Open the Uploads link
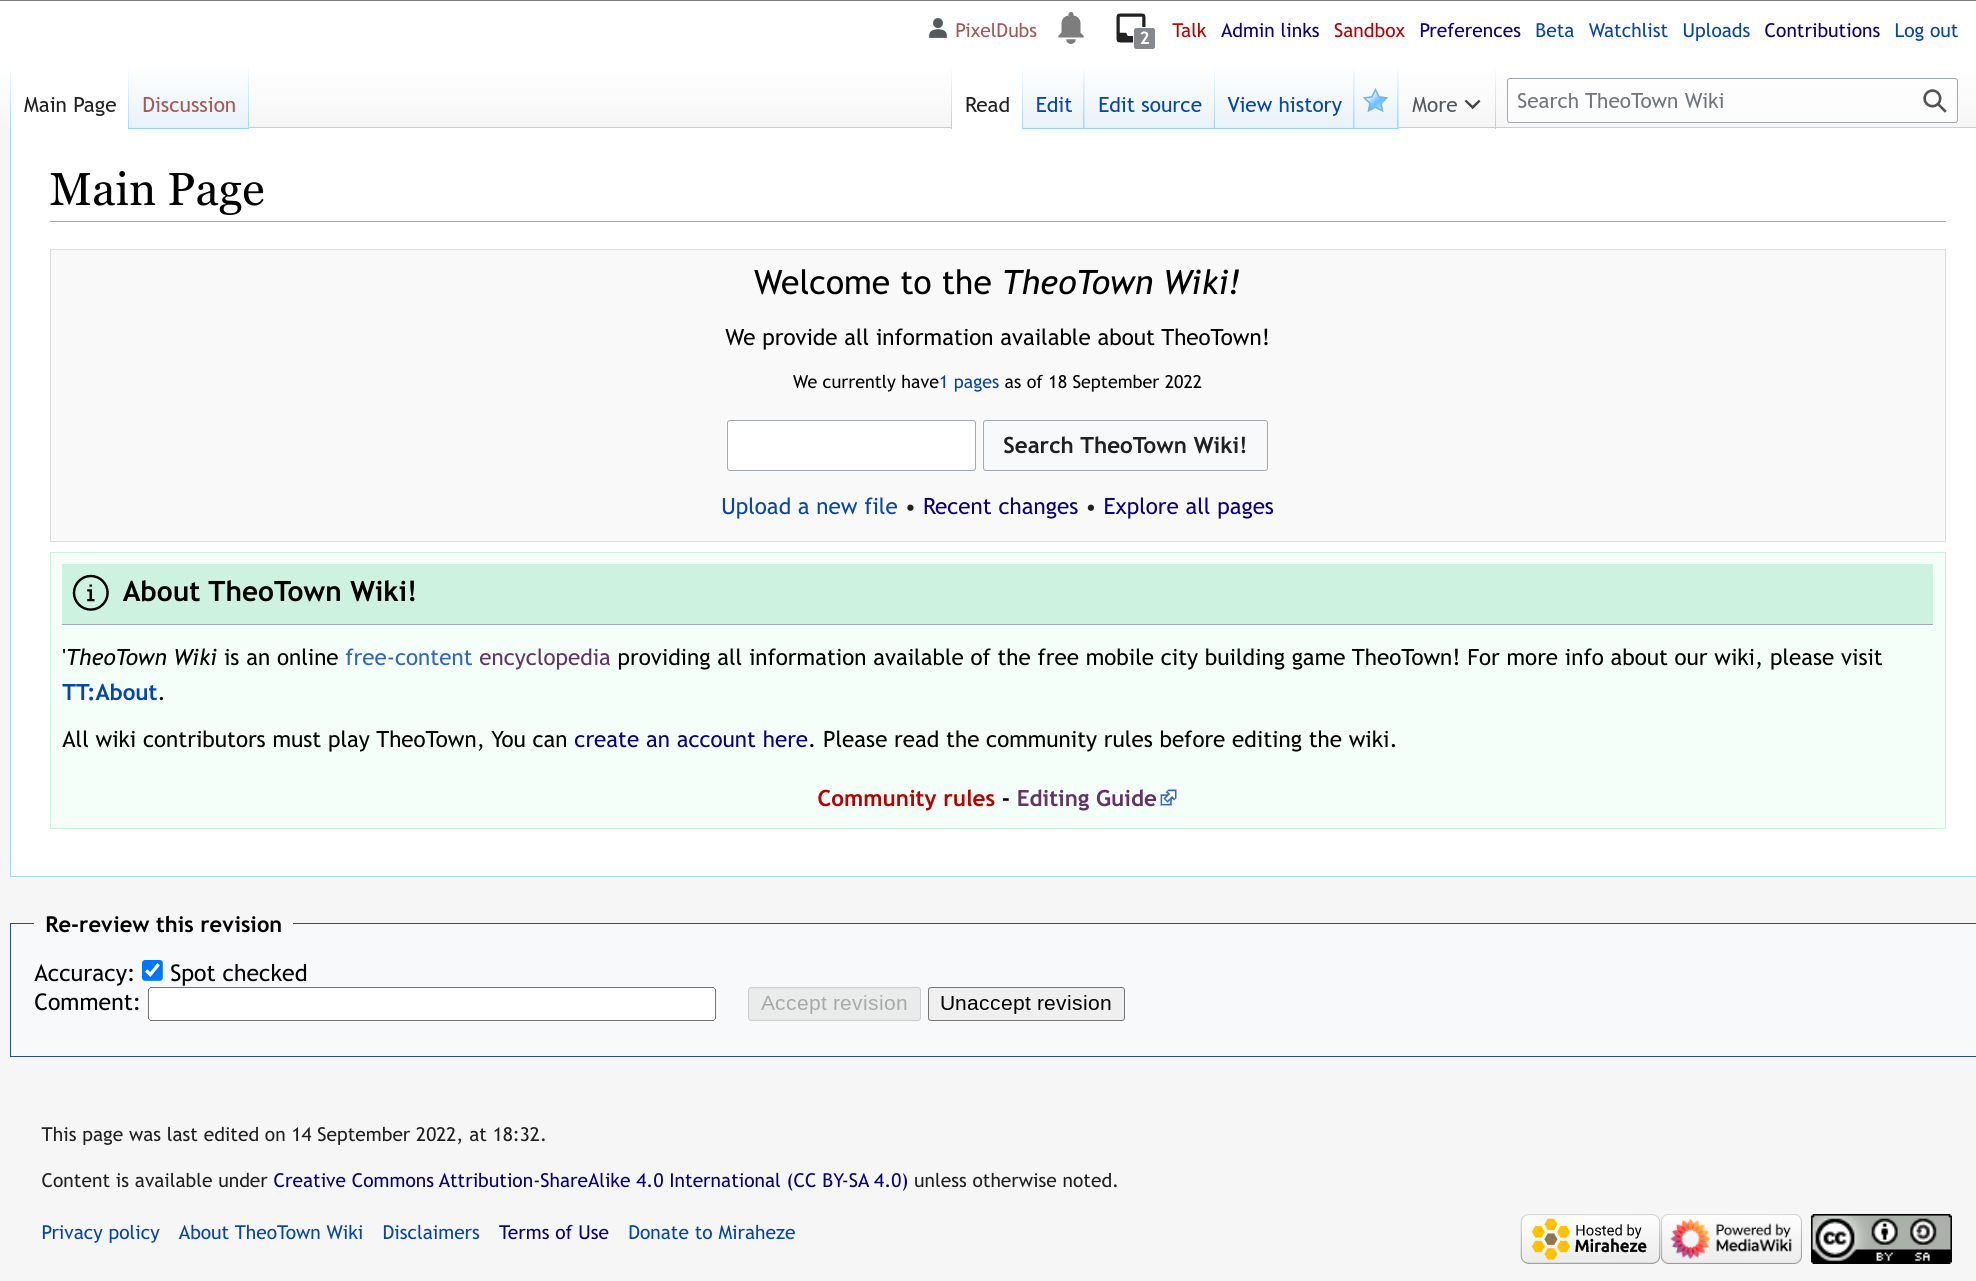The image size is (1976, 1281). tap(1716, 31)
